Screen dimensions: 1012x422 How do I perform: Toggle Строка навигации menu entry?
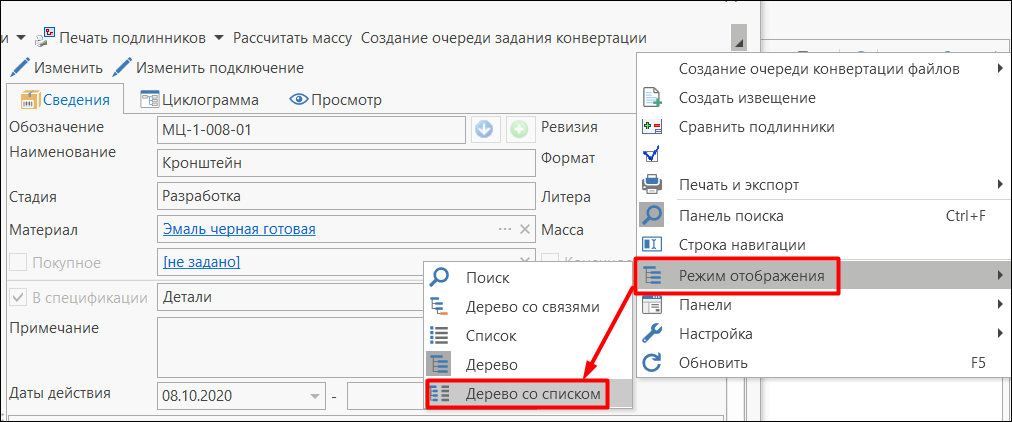(824, 245)
